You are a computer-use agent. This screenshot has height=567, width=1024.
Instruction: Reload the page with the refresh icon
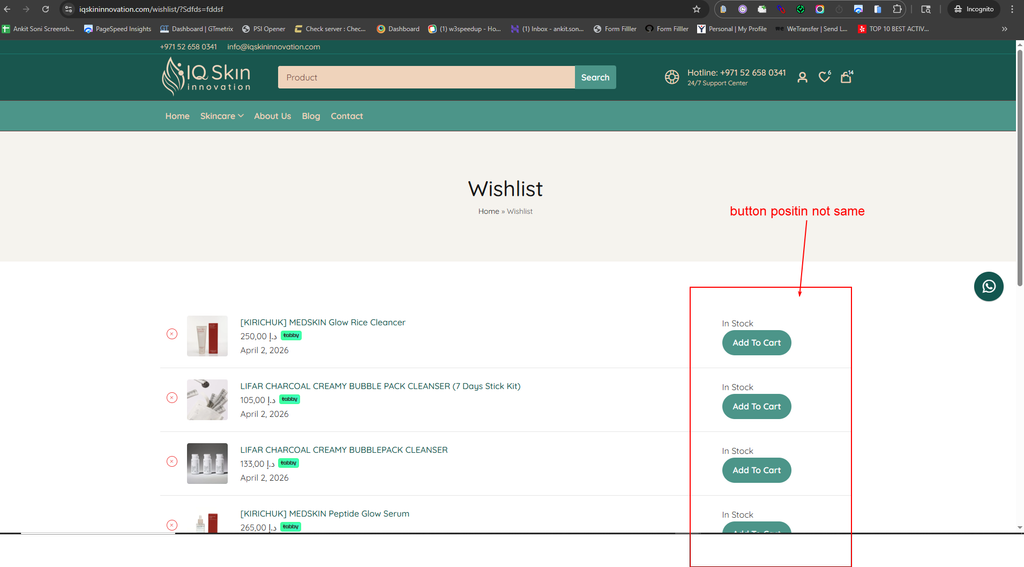[46, 9]
